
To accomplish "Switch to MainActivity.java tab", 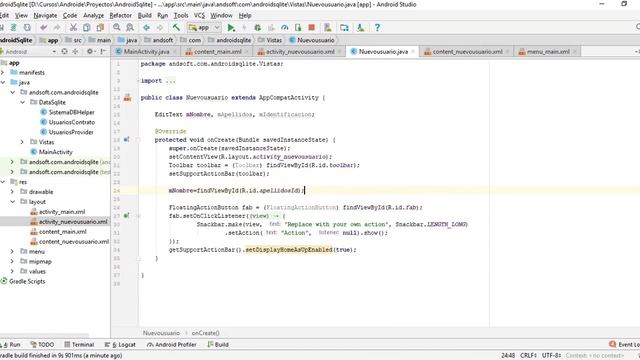I will point(146,51).
